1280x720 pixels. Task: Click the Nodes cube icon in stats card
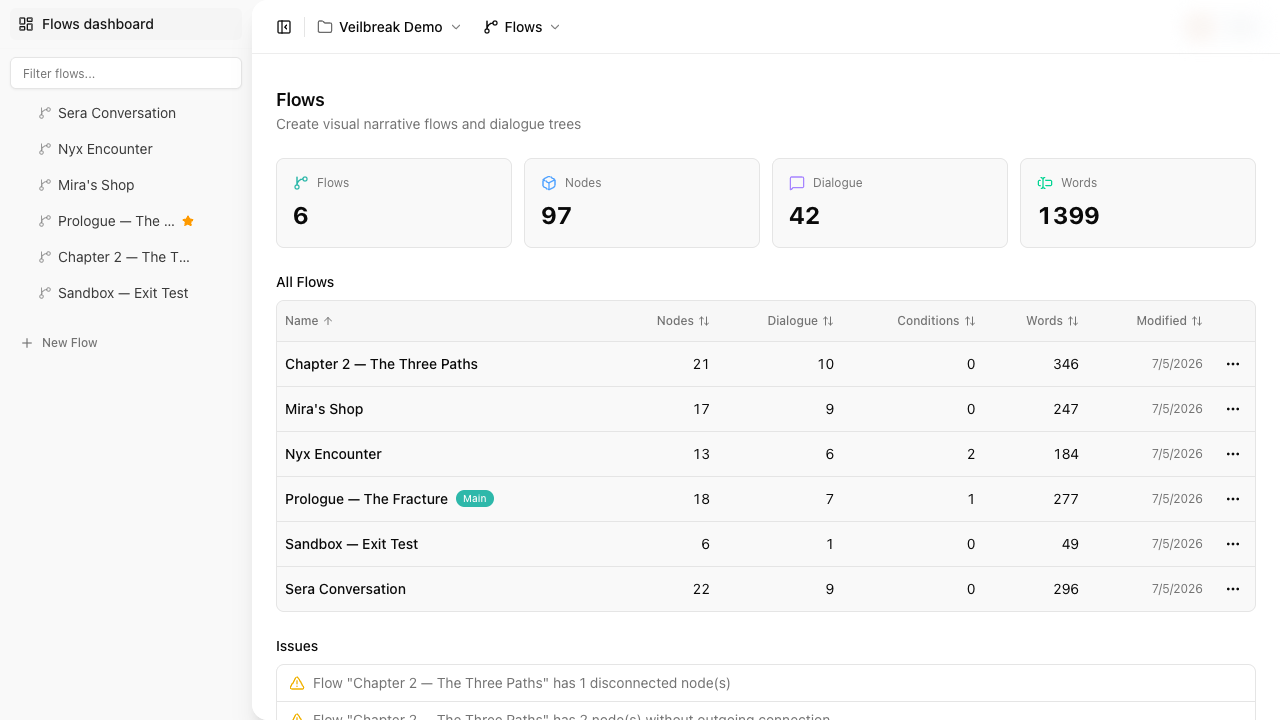[x=549, y=183]
